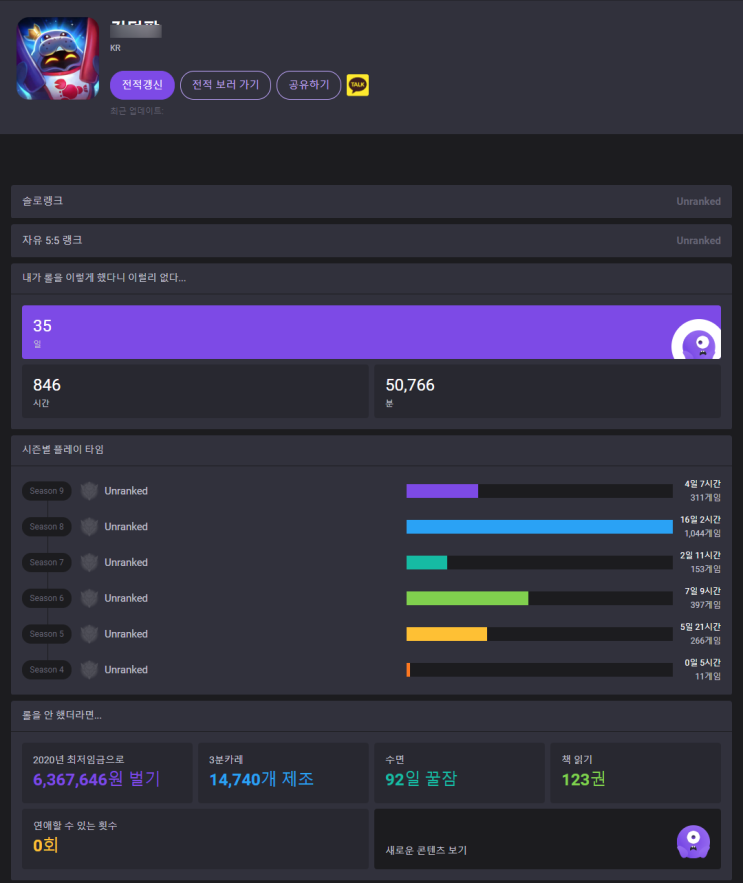This screenshot has width=743, height=883.
Task: Click the orange Season 4 playtime bar
Action: 408,670
